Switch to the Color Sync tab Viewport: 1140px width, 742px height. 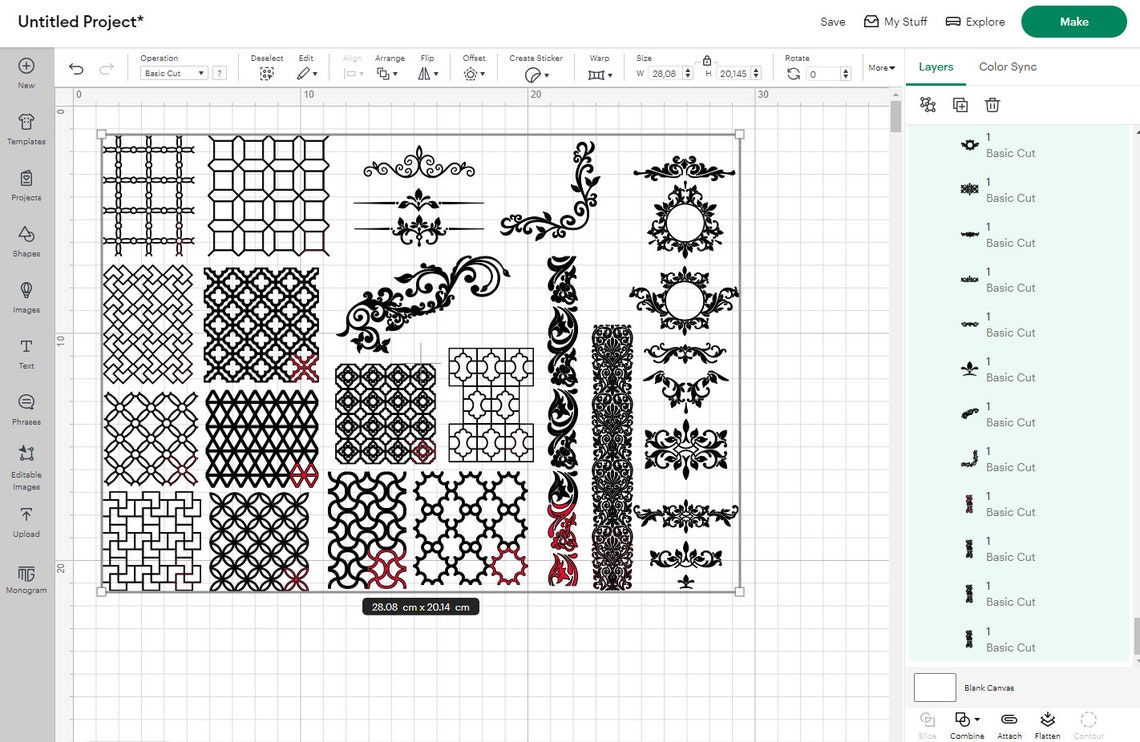[x=1007, y=67]
